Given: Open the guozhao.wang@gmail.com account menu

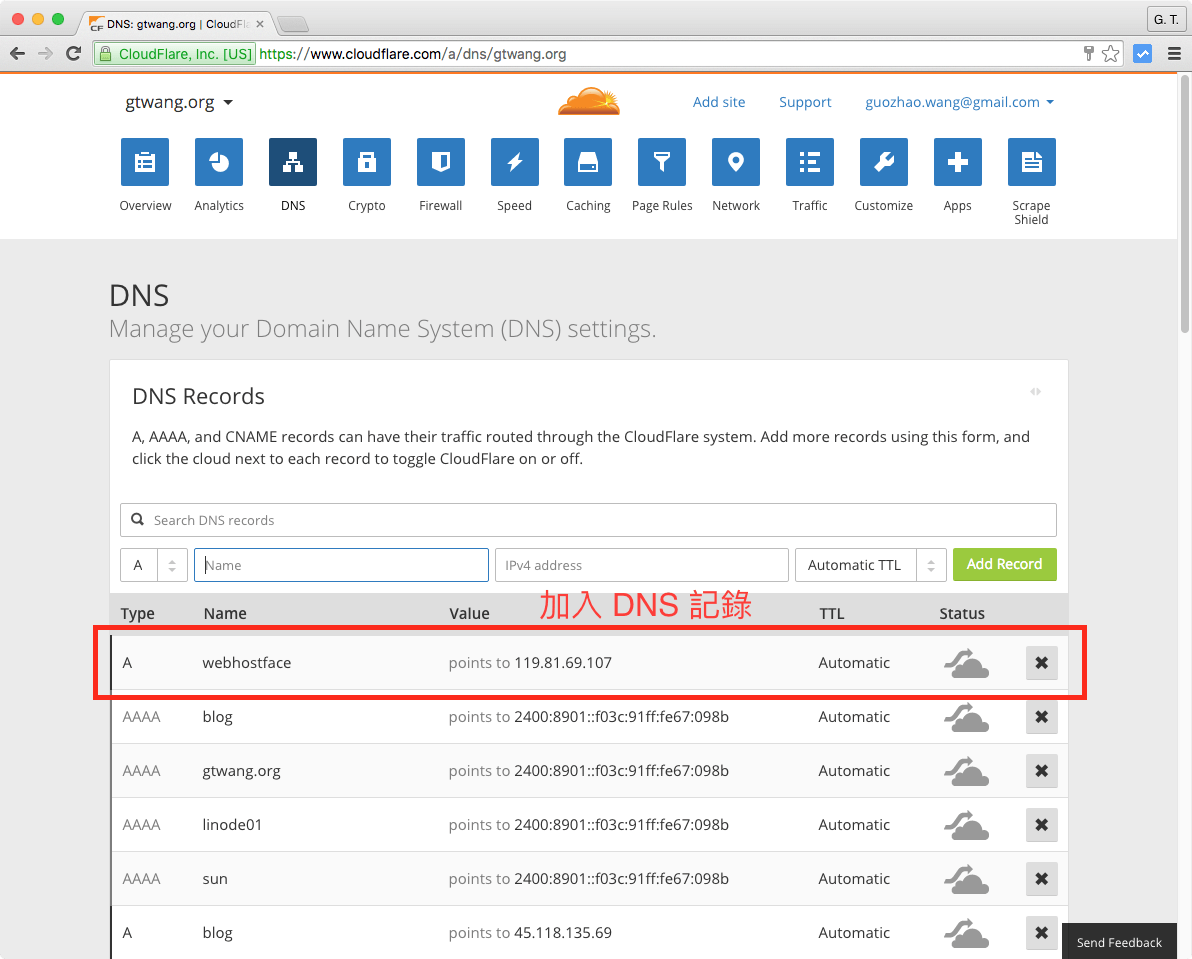Looking at the screenshot, I should (x=958, y=101).
